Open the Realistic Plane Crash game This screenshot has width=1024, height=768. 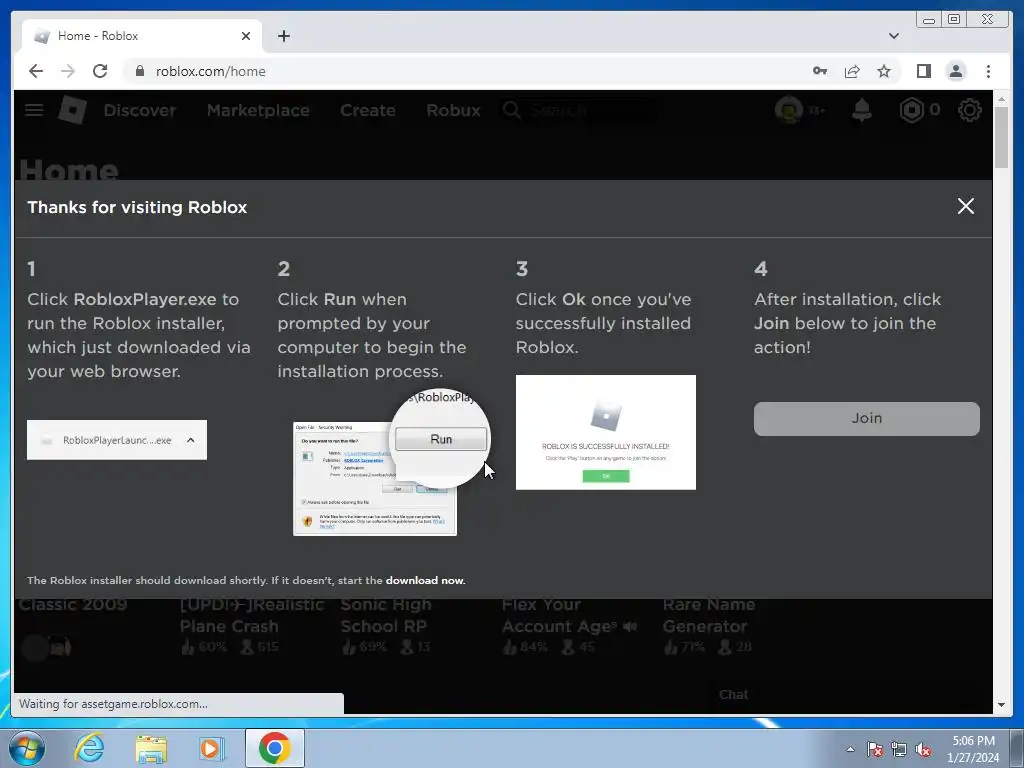tap(251, 615)
